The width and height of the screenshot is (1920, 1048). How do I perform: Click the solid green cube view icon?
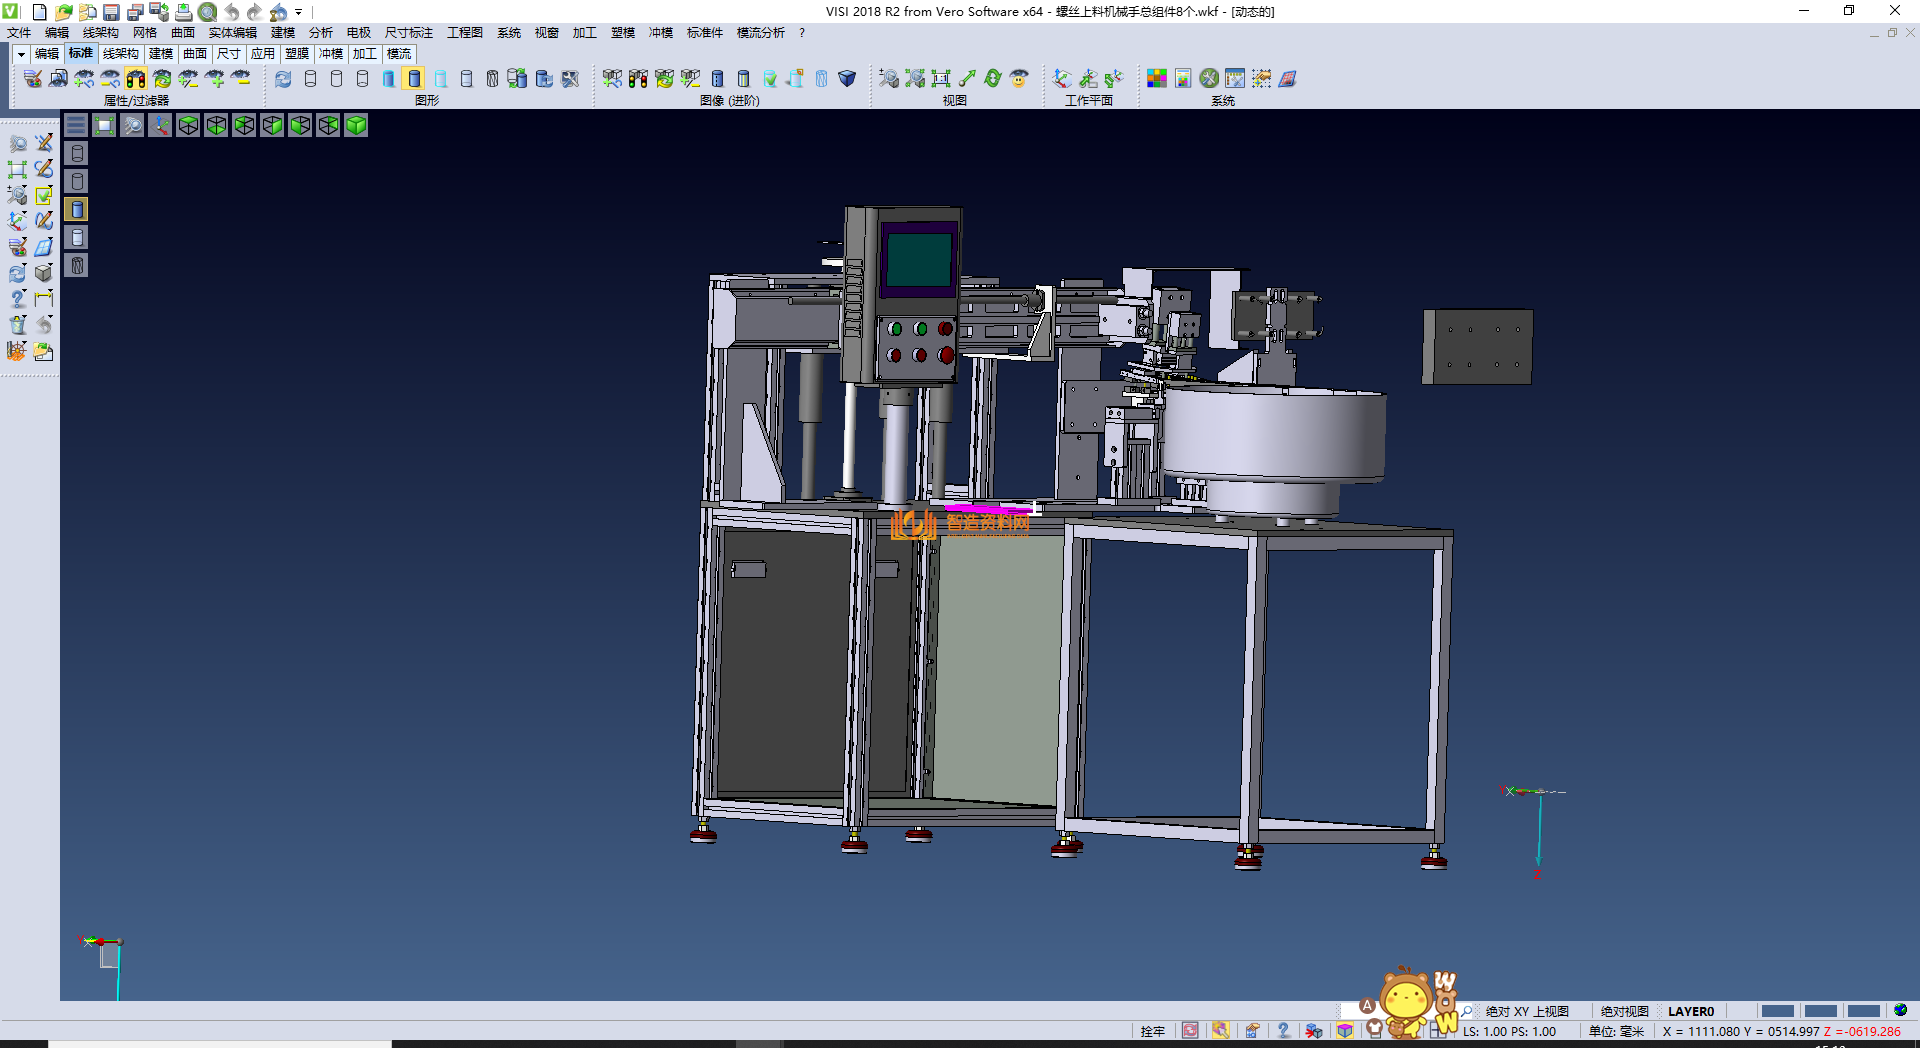[356, 125]
